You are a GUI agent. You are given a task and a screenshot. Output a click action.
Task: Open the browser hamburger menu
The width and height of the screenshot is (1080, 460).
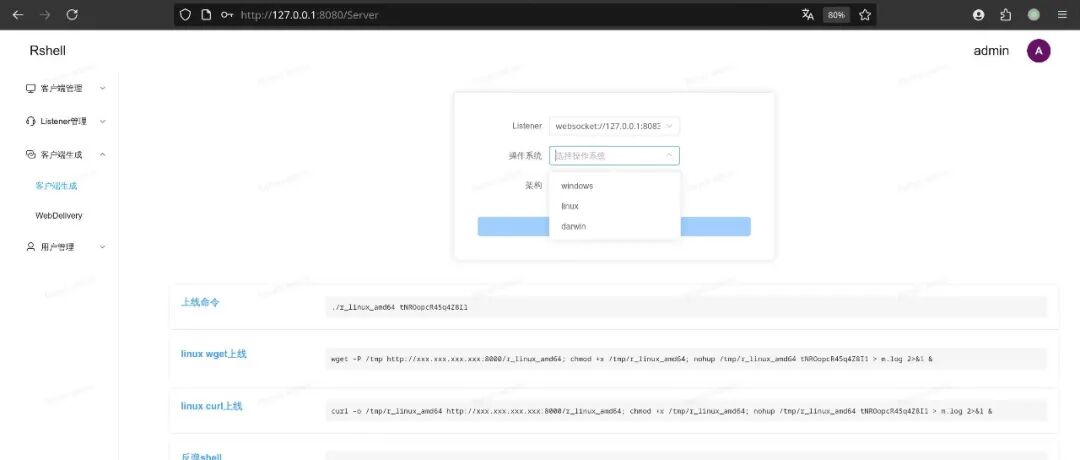click(1062, 14)
